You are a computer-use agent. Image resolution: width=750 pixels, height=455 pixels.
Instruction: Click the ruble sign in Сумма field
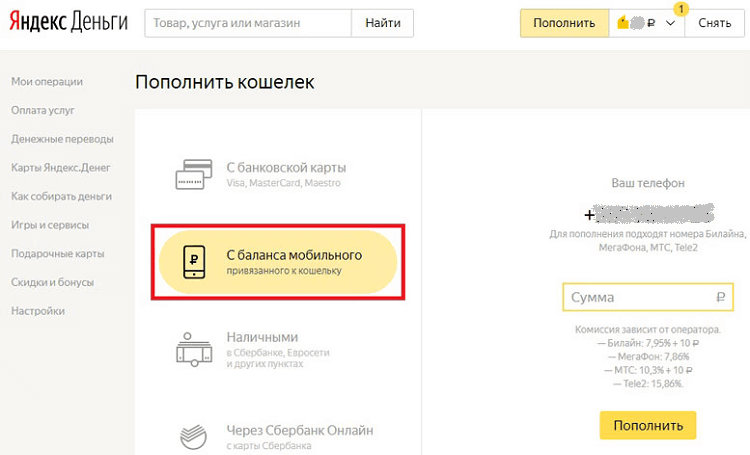pos(721,298)
